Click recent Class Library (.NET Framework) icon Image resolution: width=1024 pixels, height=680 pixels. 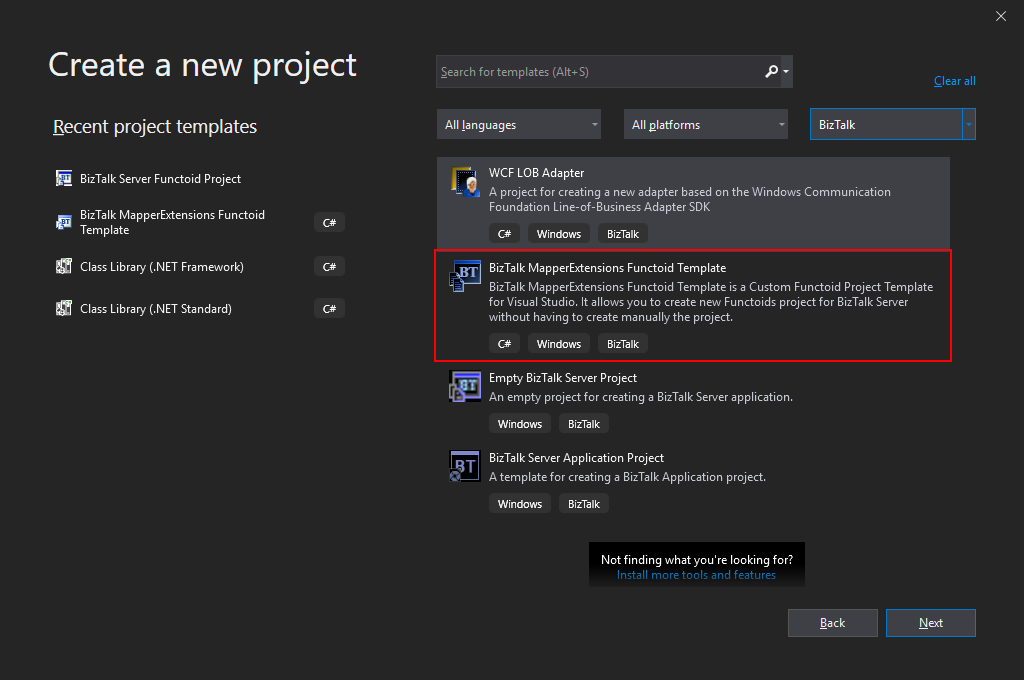click(64, 267)
